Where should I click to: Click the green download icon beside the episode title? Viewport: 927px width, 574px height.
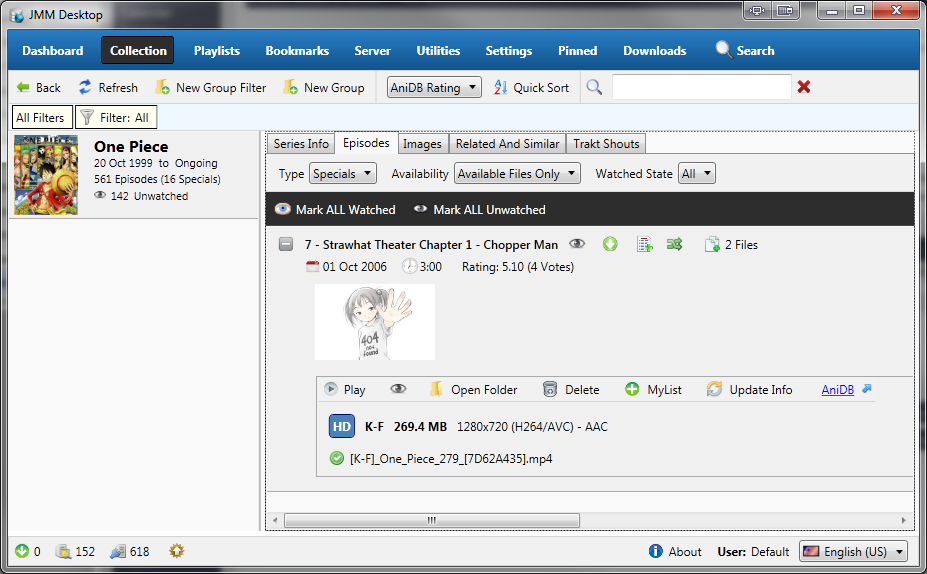(610, 244)
